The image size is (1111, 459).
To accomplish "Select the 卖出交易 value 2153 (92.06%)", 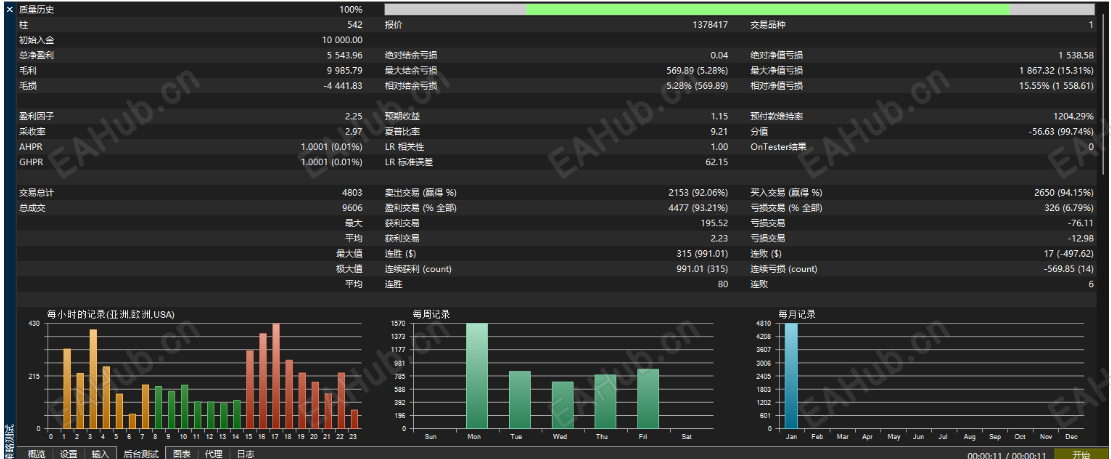I will pyautogui.click(x=698, y=193).
